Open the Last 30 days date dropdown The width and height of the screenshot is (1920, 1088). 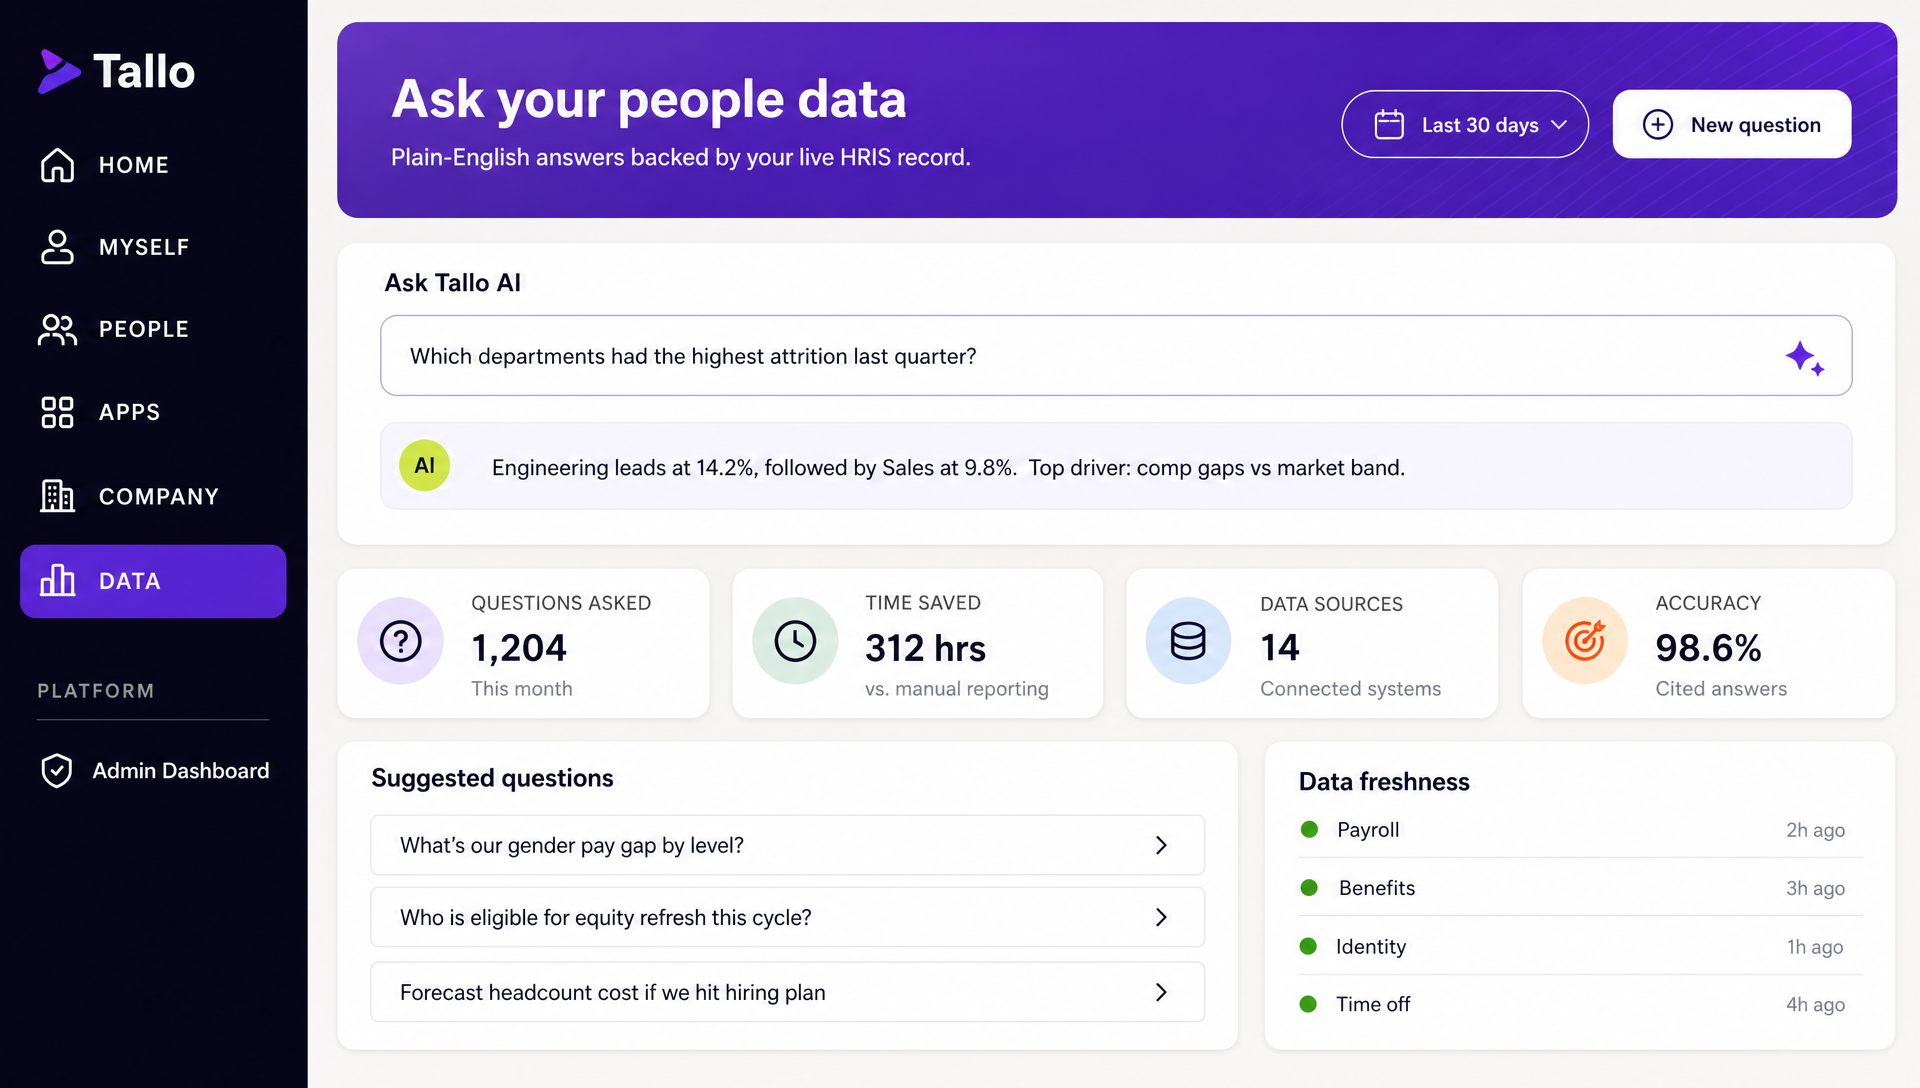(1465, 124)
